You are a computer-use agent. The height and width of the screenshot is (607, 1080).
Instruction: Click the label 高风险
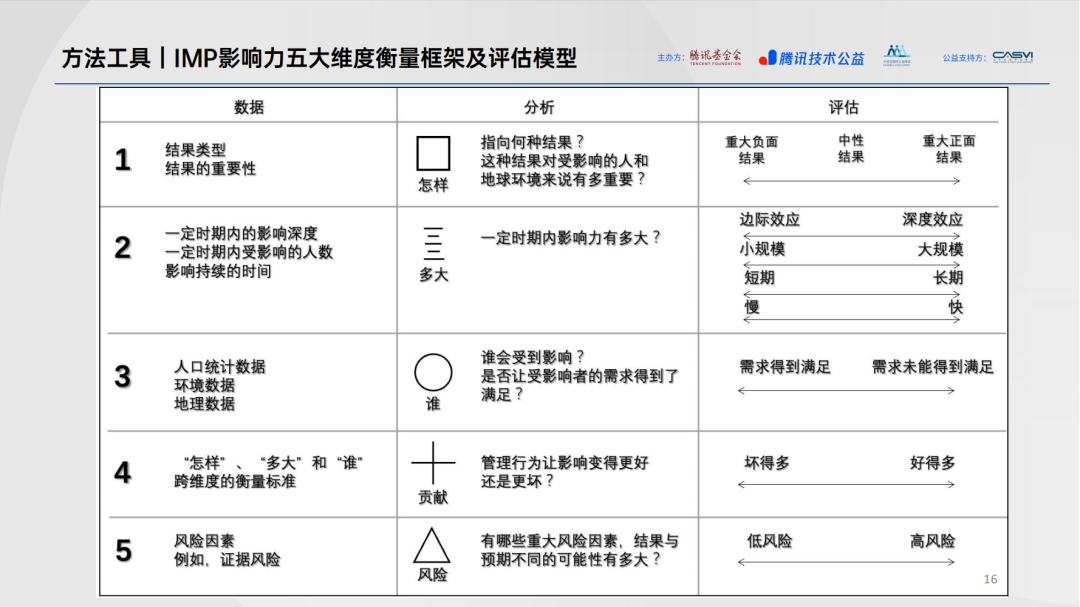coord(933,541)
